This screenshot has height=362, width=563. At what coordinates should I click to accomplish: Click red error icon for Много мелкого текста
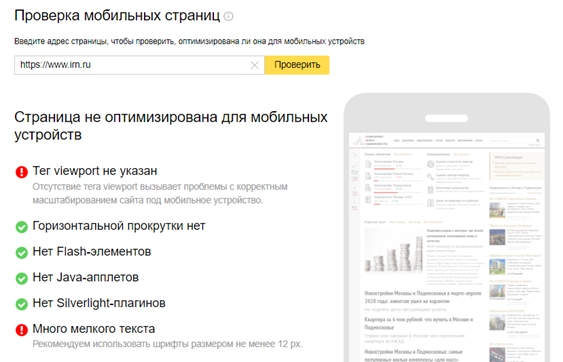[22, 330]
